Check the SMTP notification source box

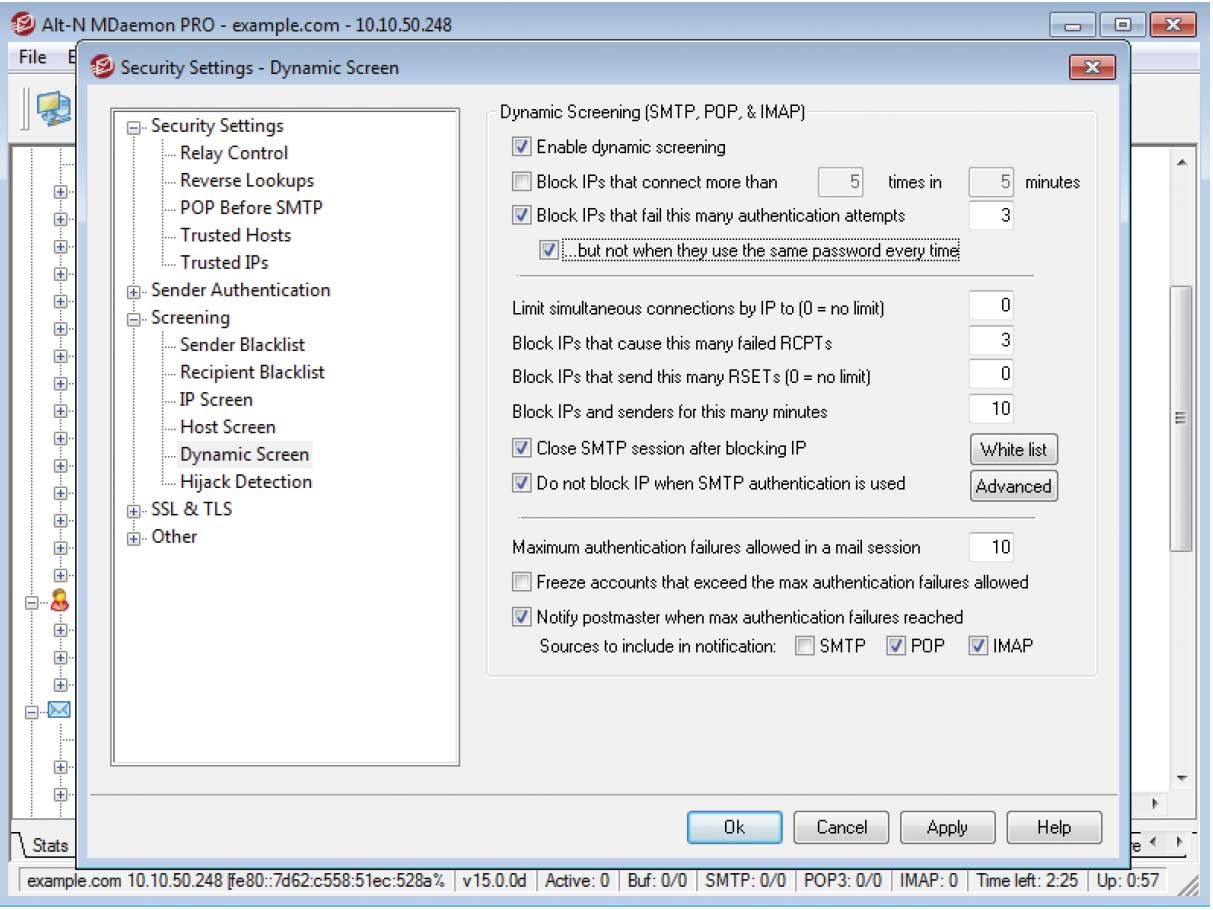(804, 646)
